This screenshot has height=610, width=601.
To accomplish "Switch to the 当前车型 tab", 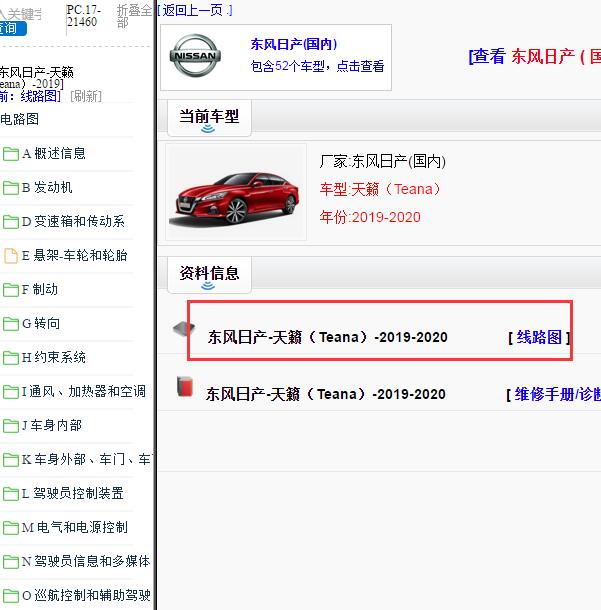I will (209, 118).
